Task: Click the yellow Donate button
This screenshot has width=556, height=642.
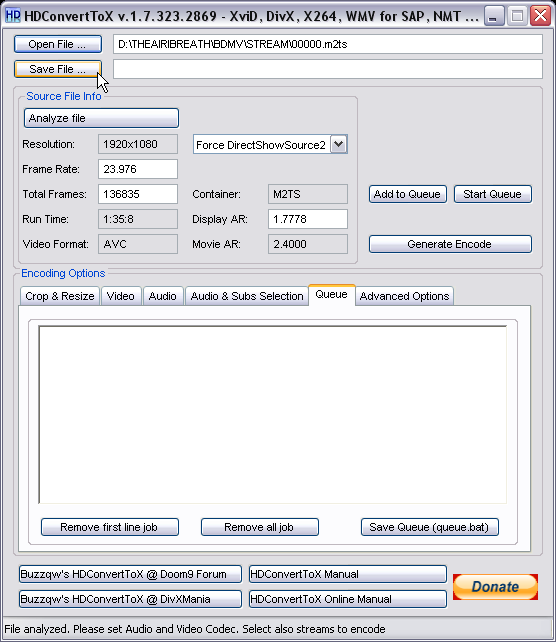Action: click(x=495, y=587)
